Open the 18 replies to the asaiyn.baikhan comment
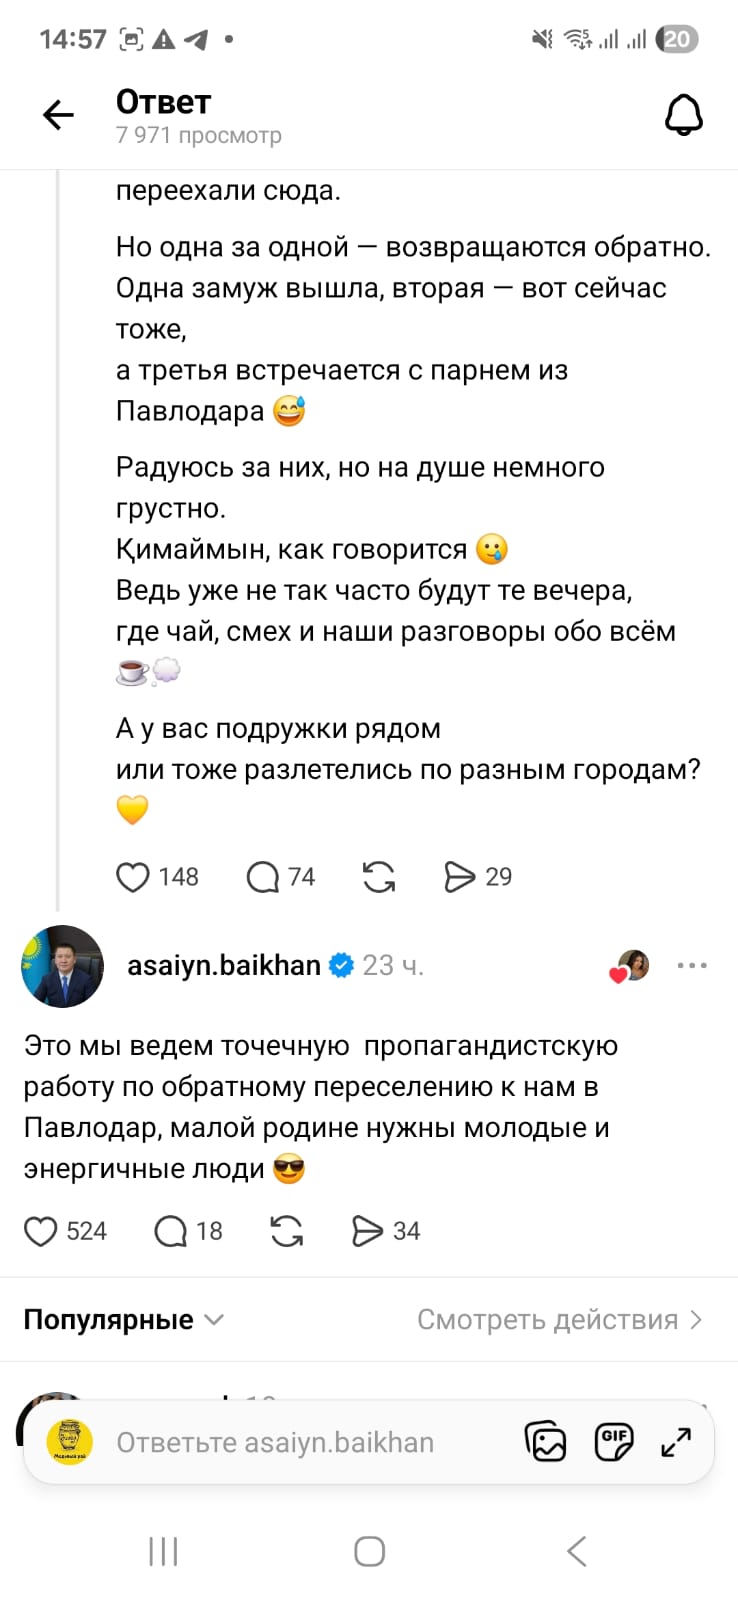 (x=171, y=1231)
